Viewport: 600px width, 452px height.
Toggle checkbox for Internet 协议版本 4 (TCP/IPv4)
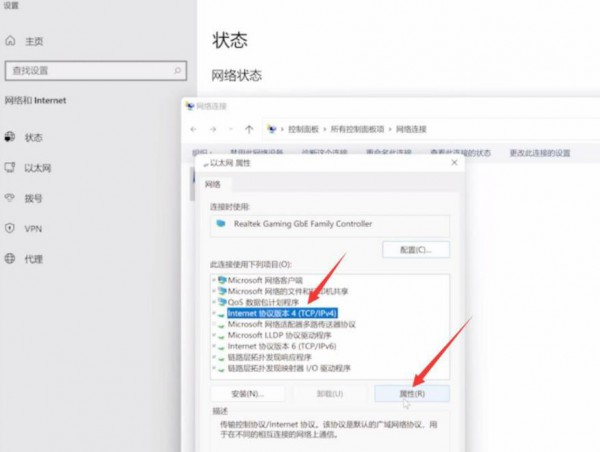(x=214, y=313)
